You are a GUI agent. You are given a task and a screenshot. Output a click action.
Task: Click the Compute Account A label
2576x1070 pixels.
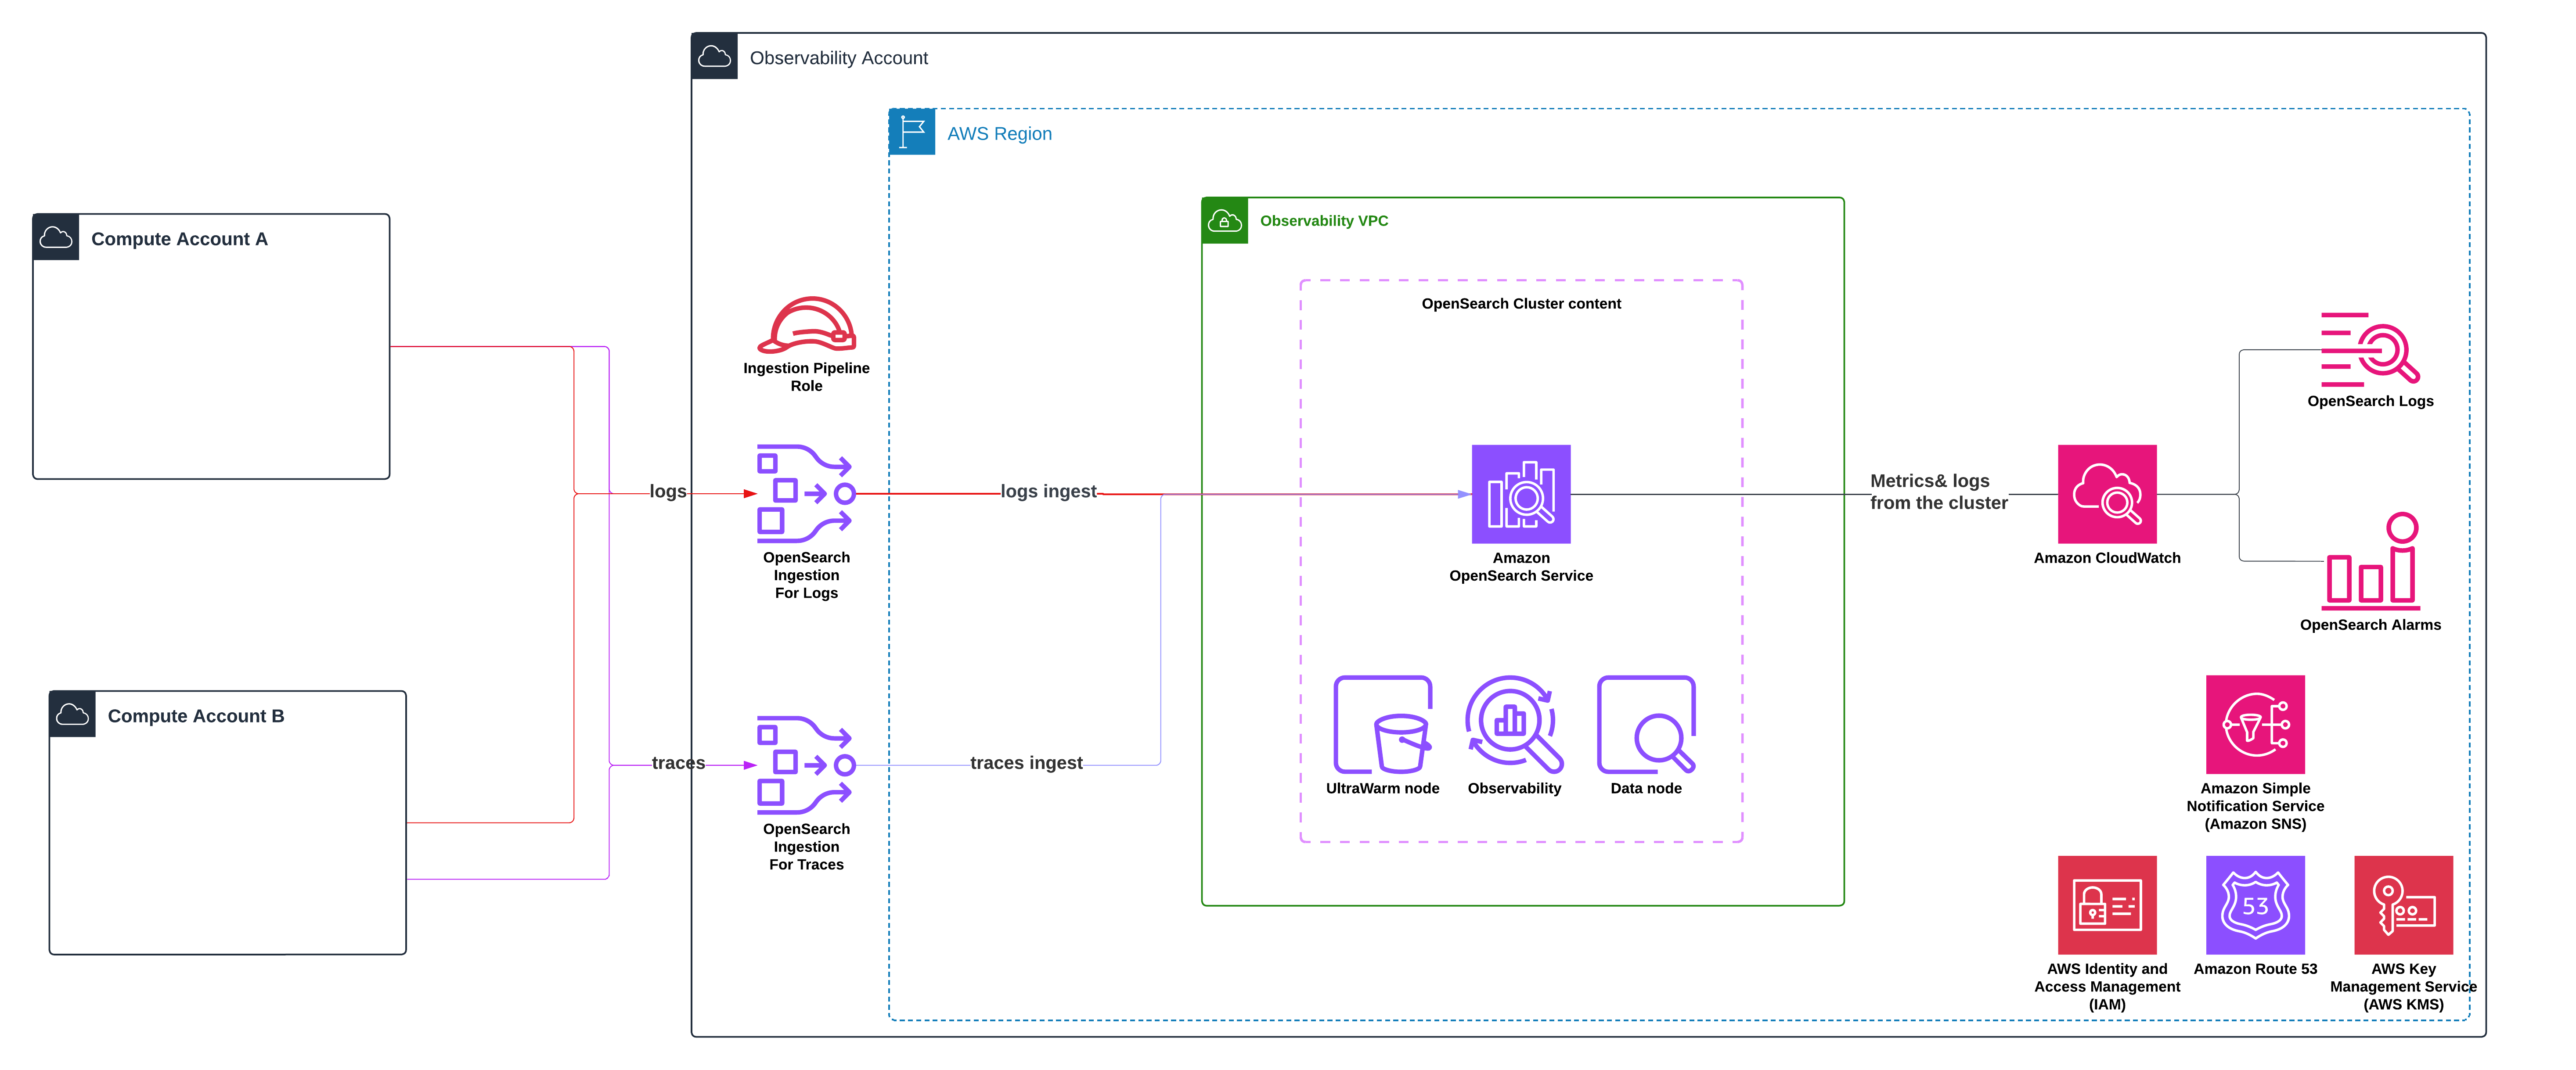[x=179, y=239]
